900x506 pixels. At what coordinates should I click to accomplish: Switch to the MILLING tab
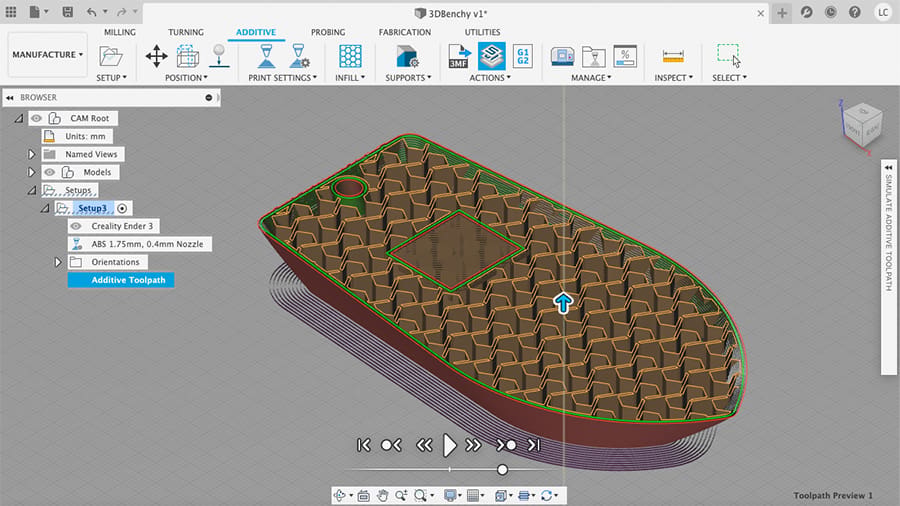coord(119,32)
